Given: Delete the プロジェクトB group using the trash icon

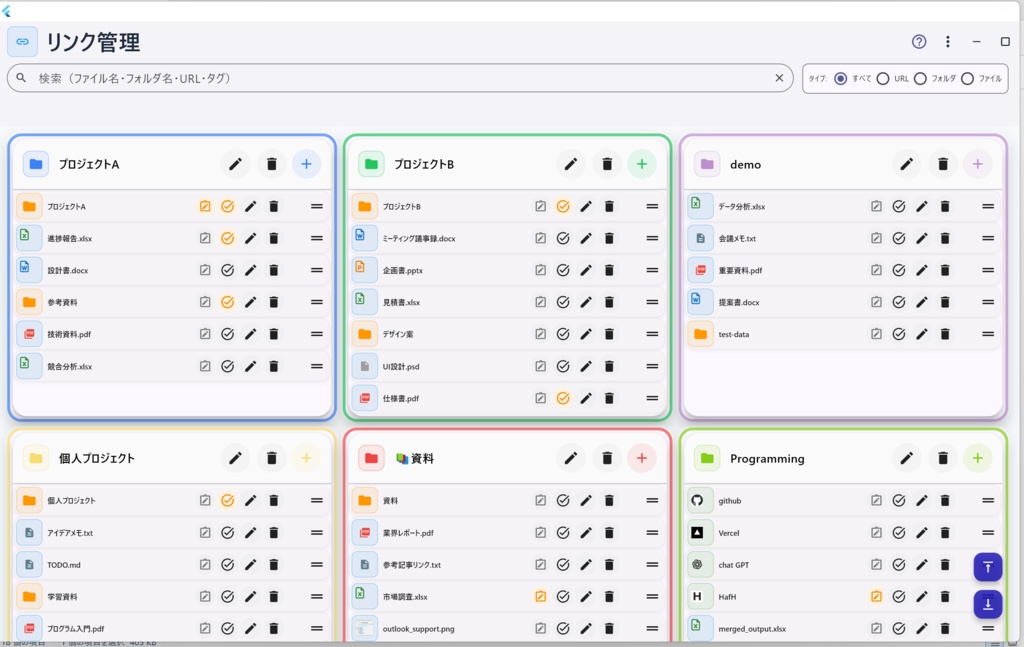Looking at the screenshot, I should 607,163.
